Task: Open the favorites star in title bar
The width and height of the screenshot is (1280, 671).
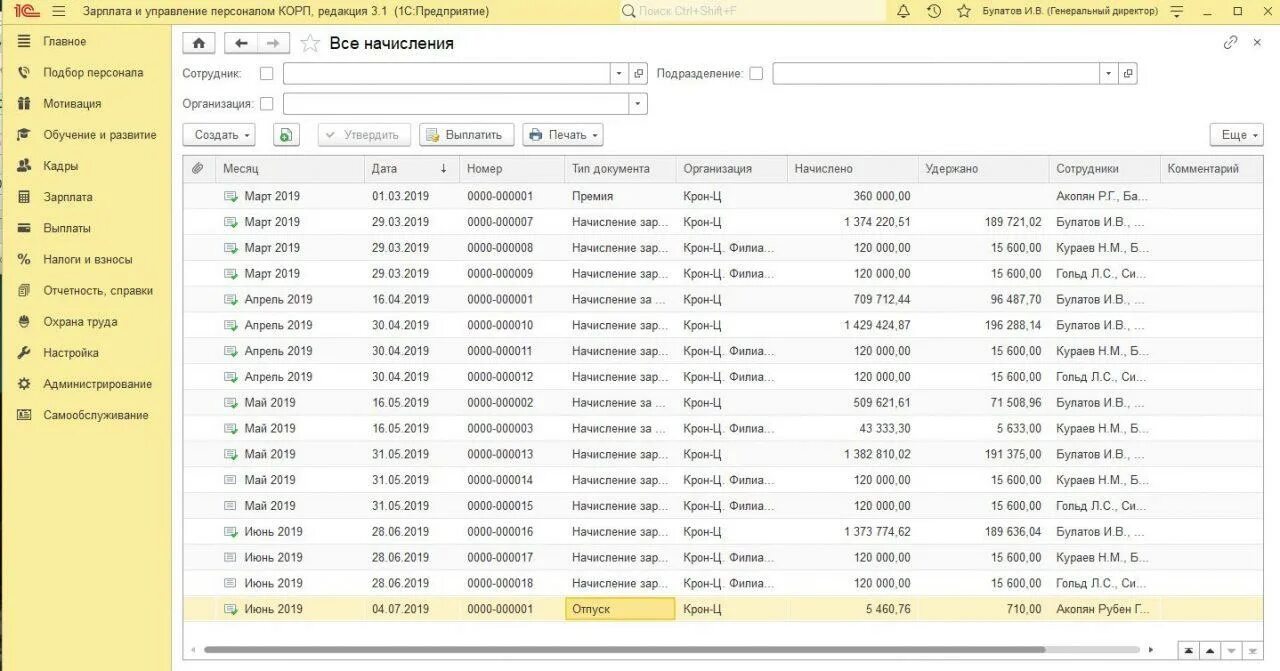Action: 963,11
